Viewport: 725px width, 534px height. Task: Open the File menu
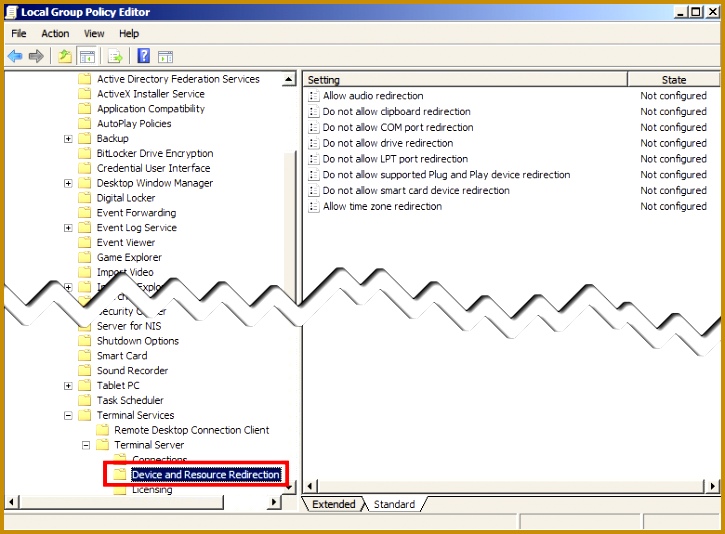point(18,33)
